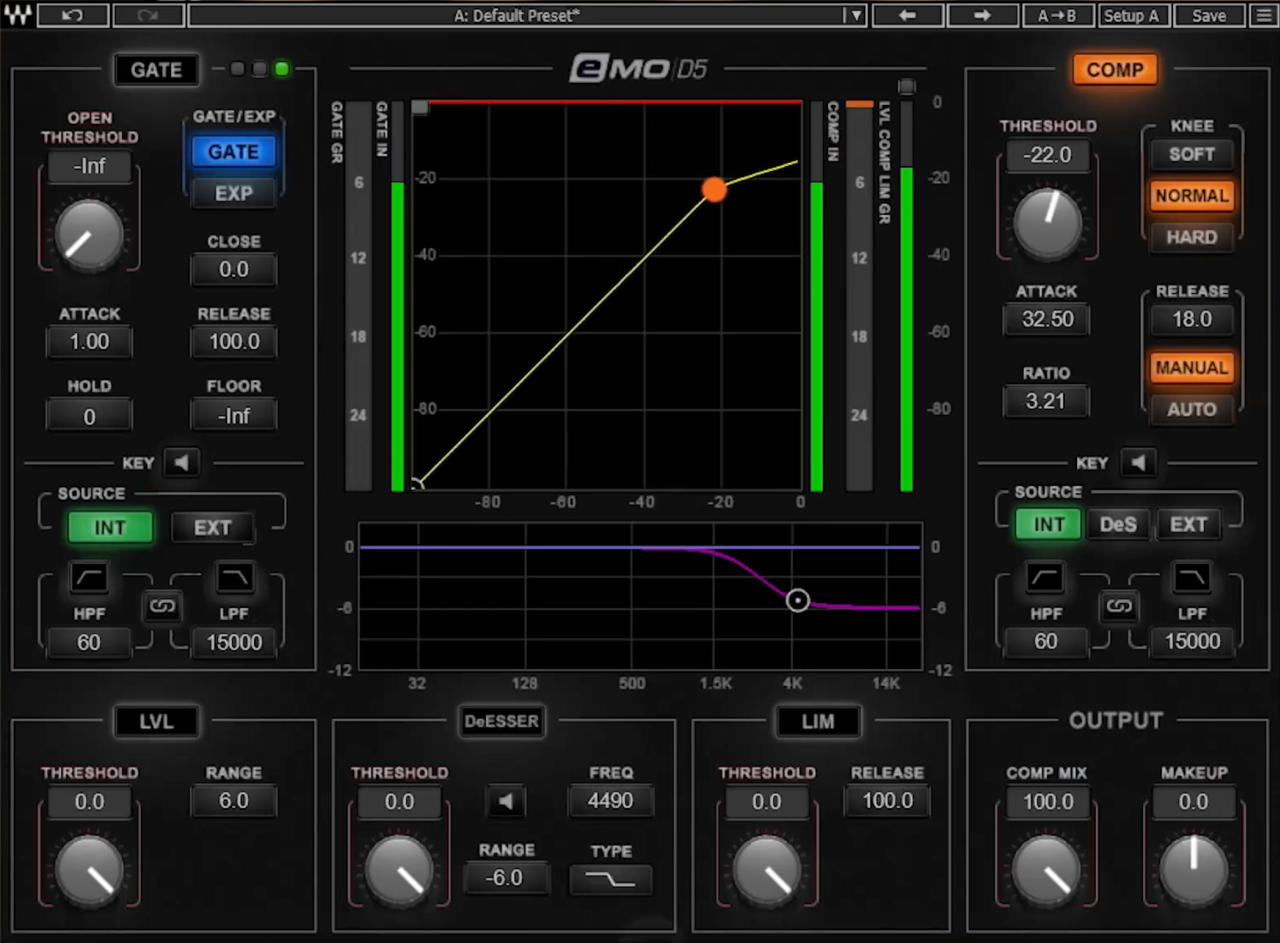1280x943 pixels.
Task: Set the compressor release to MANUAL
Action: (x=1191, y=367)
